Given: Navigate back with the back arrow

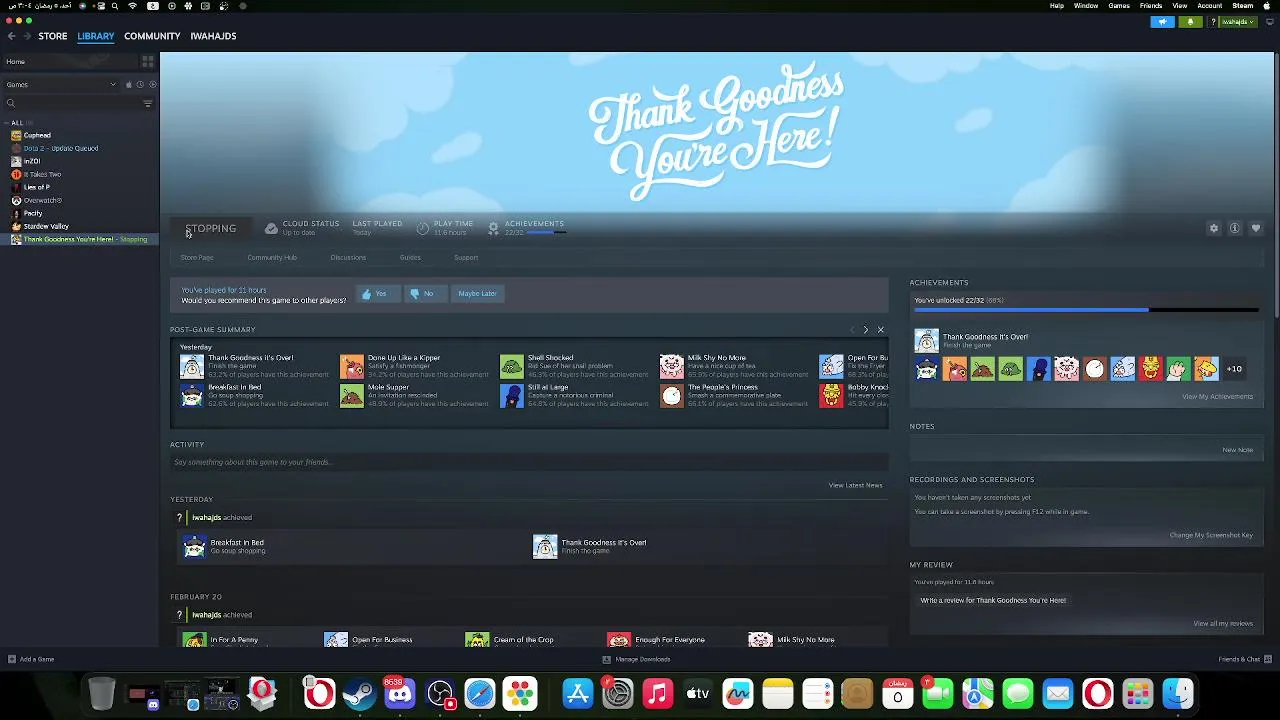Looking at the screenshot, I should pos(11,36).
